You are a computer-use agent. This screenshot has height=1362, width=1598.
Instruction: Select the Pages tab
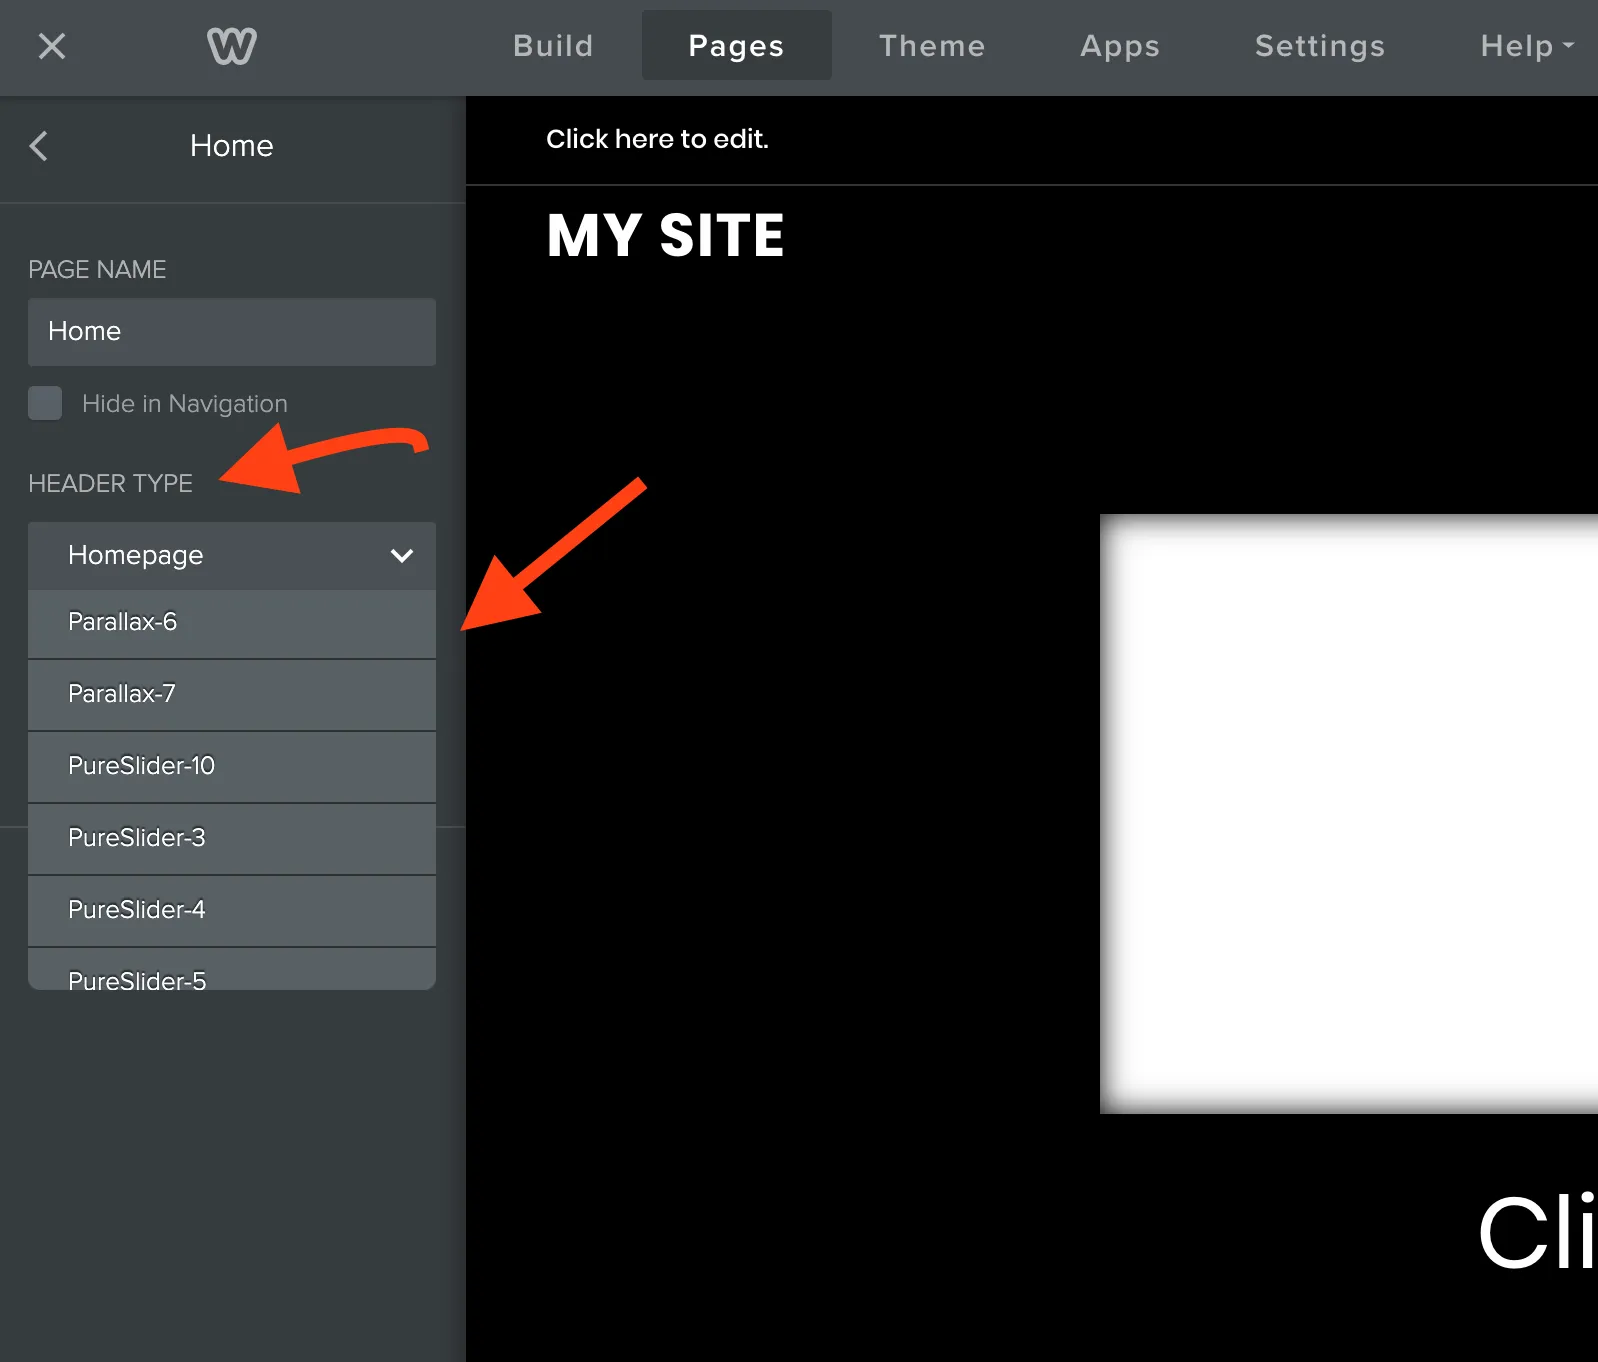pyautogui.click(x=737, y=46)
